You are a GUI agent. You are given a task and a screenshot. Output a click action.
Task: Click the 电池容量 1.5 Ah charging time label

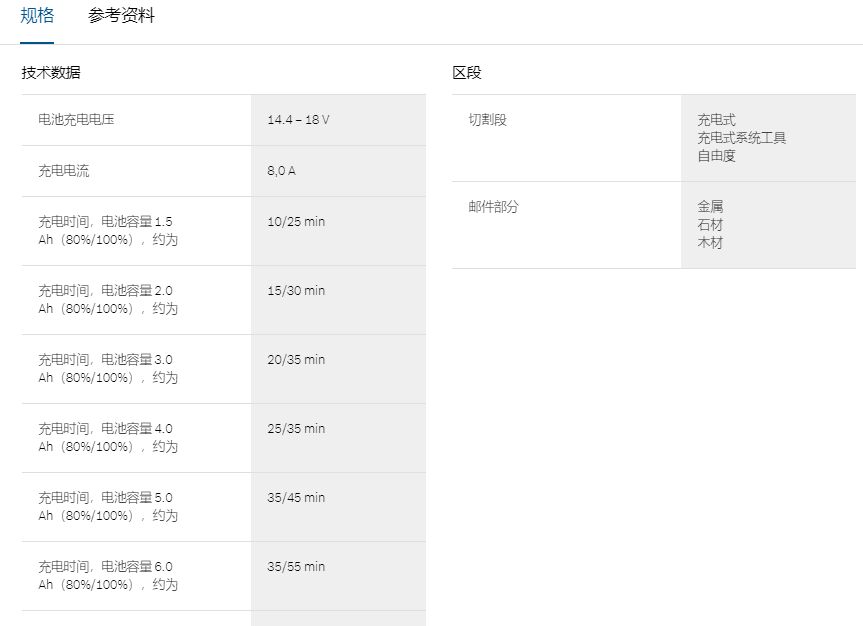click(x=108, y=230)
